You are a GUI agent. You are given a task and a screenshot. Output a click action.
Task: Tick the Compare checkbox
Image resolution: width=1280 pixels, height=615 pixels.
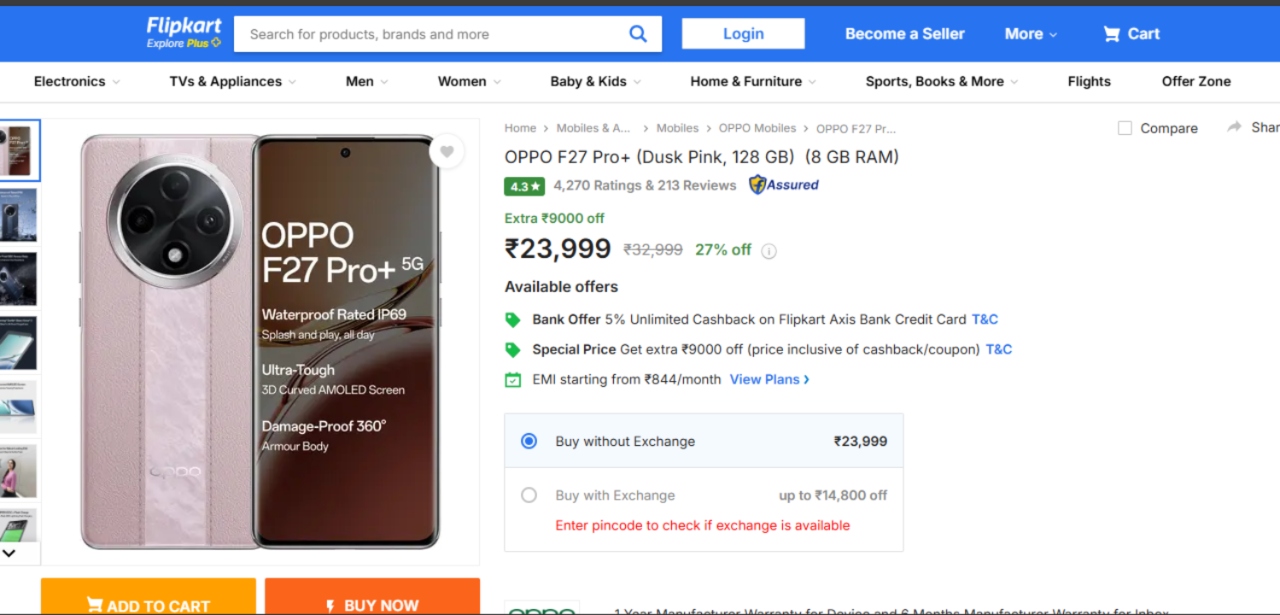[x=1125, y=128]
